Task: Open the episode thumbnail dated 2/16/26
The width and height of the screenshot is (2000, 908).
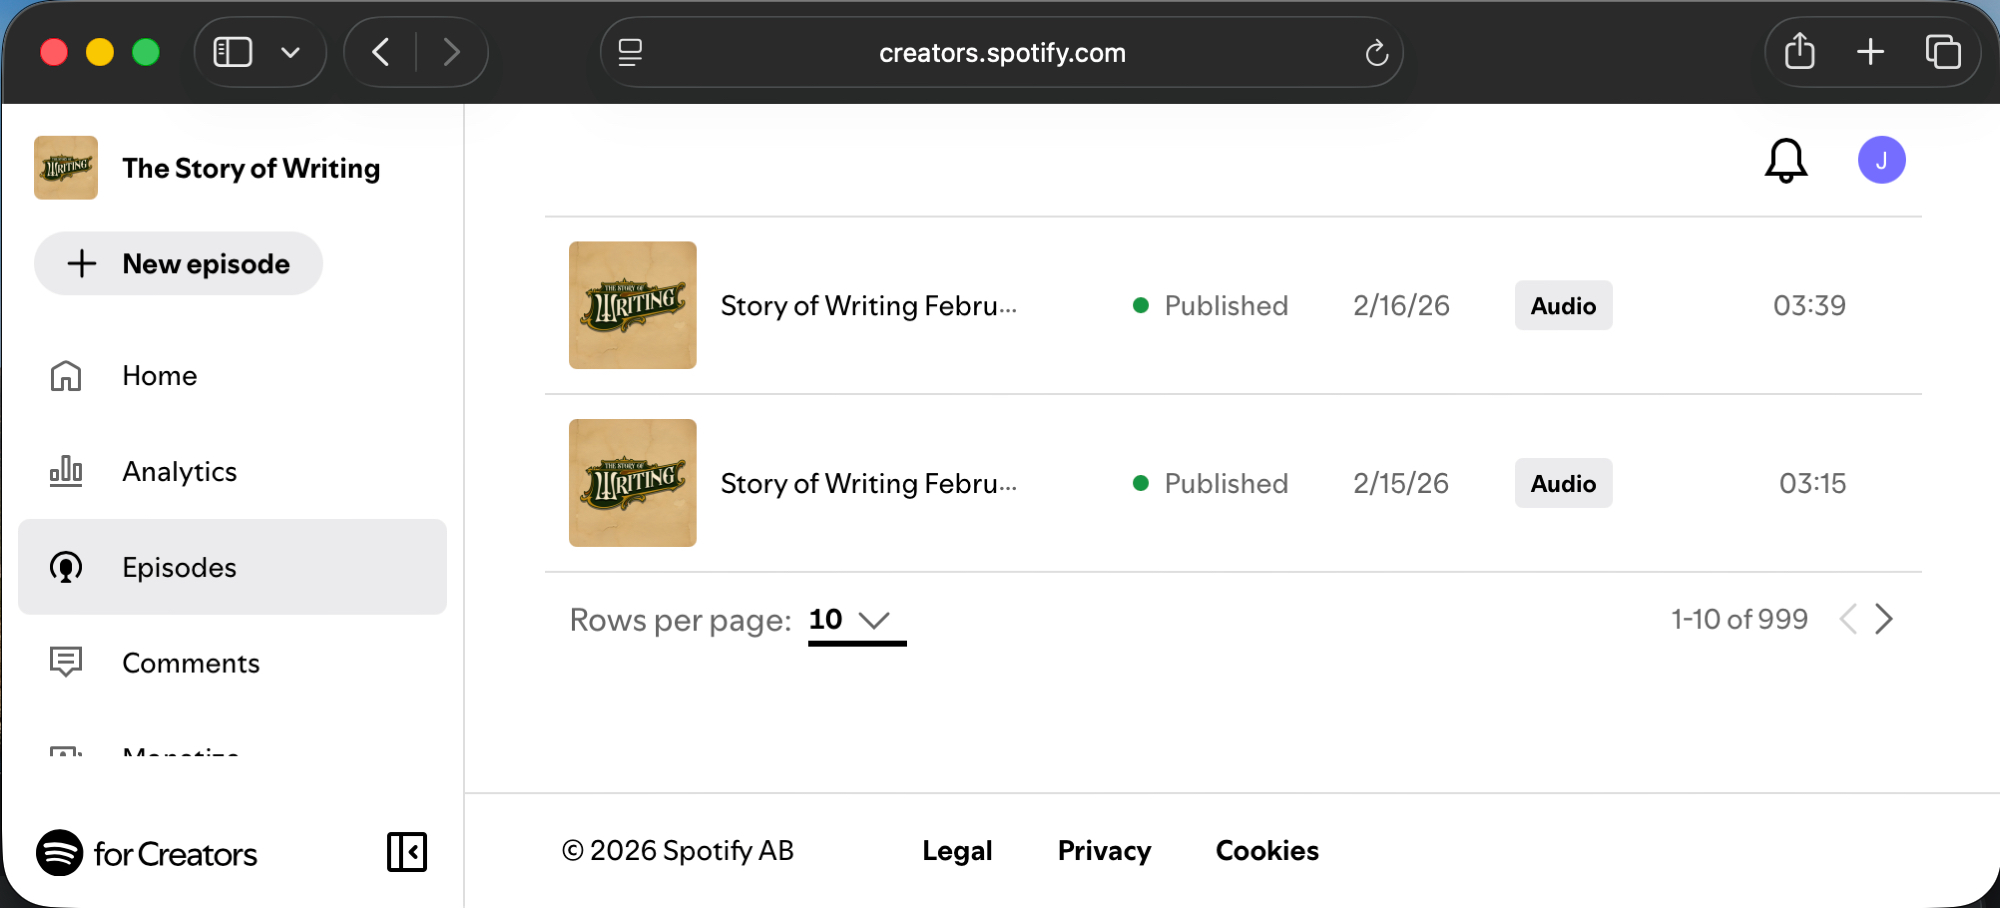Action: 632,305
